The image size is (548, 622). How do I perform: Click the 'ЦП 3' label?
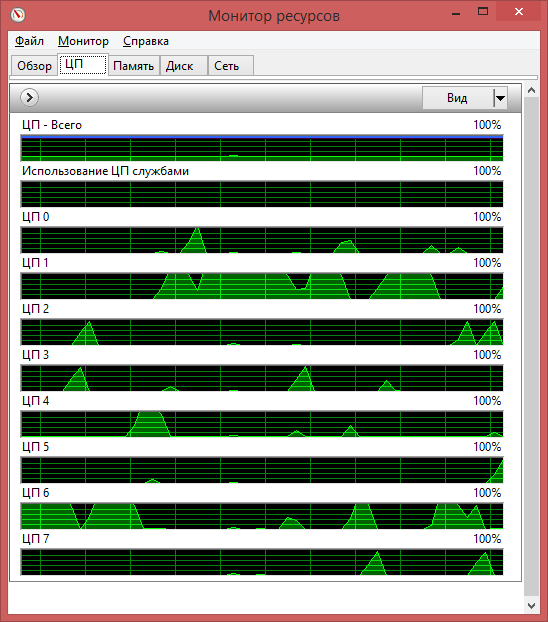[35, 355]
